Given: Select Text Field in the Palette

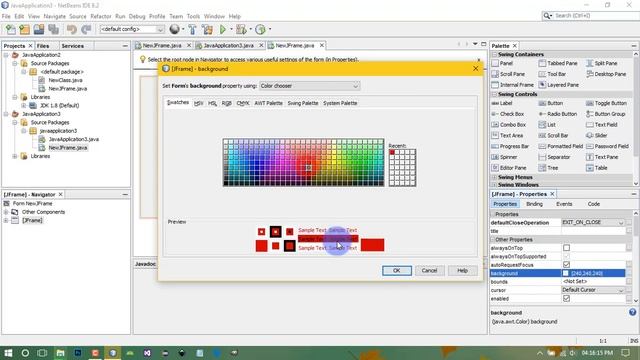Looking at the screenshot, I should (x=602, y=124).
